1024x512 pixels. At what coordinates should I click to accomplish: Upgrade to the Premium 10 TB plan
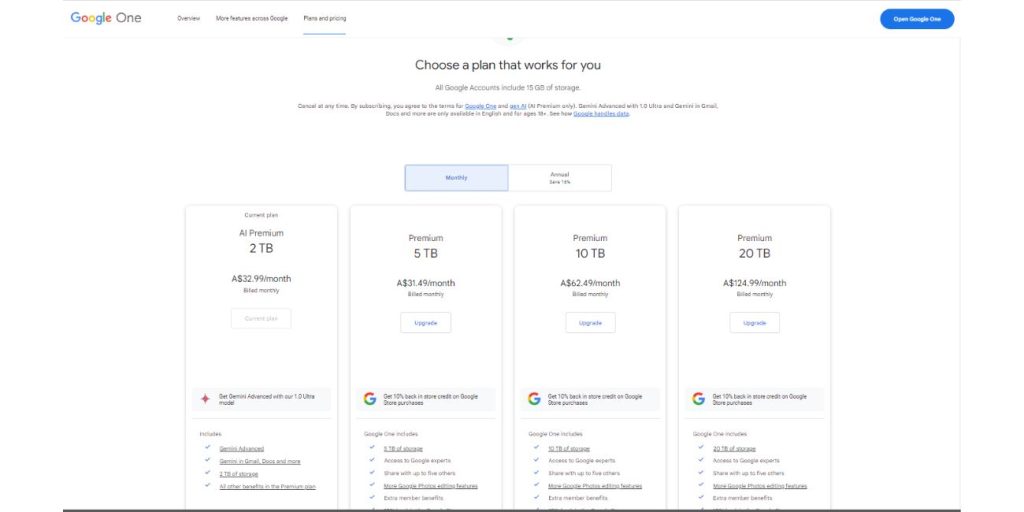coord(590,323)
